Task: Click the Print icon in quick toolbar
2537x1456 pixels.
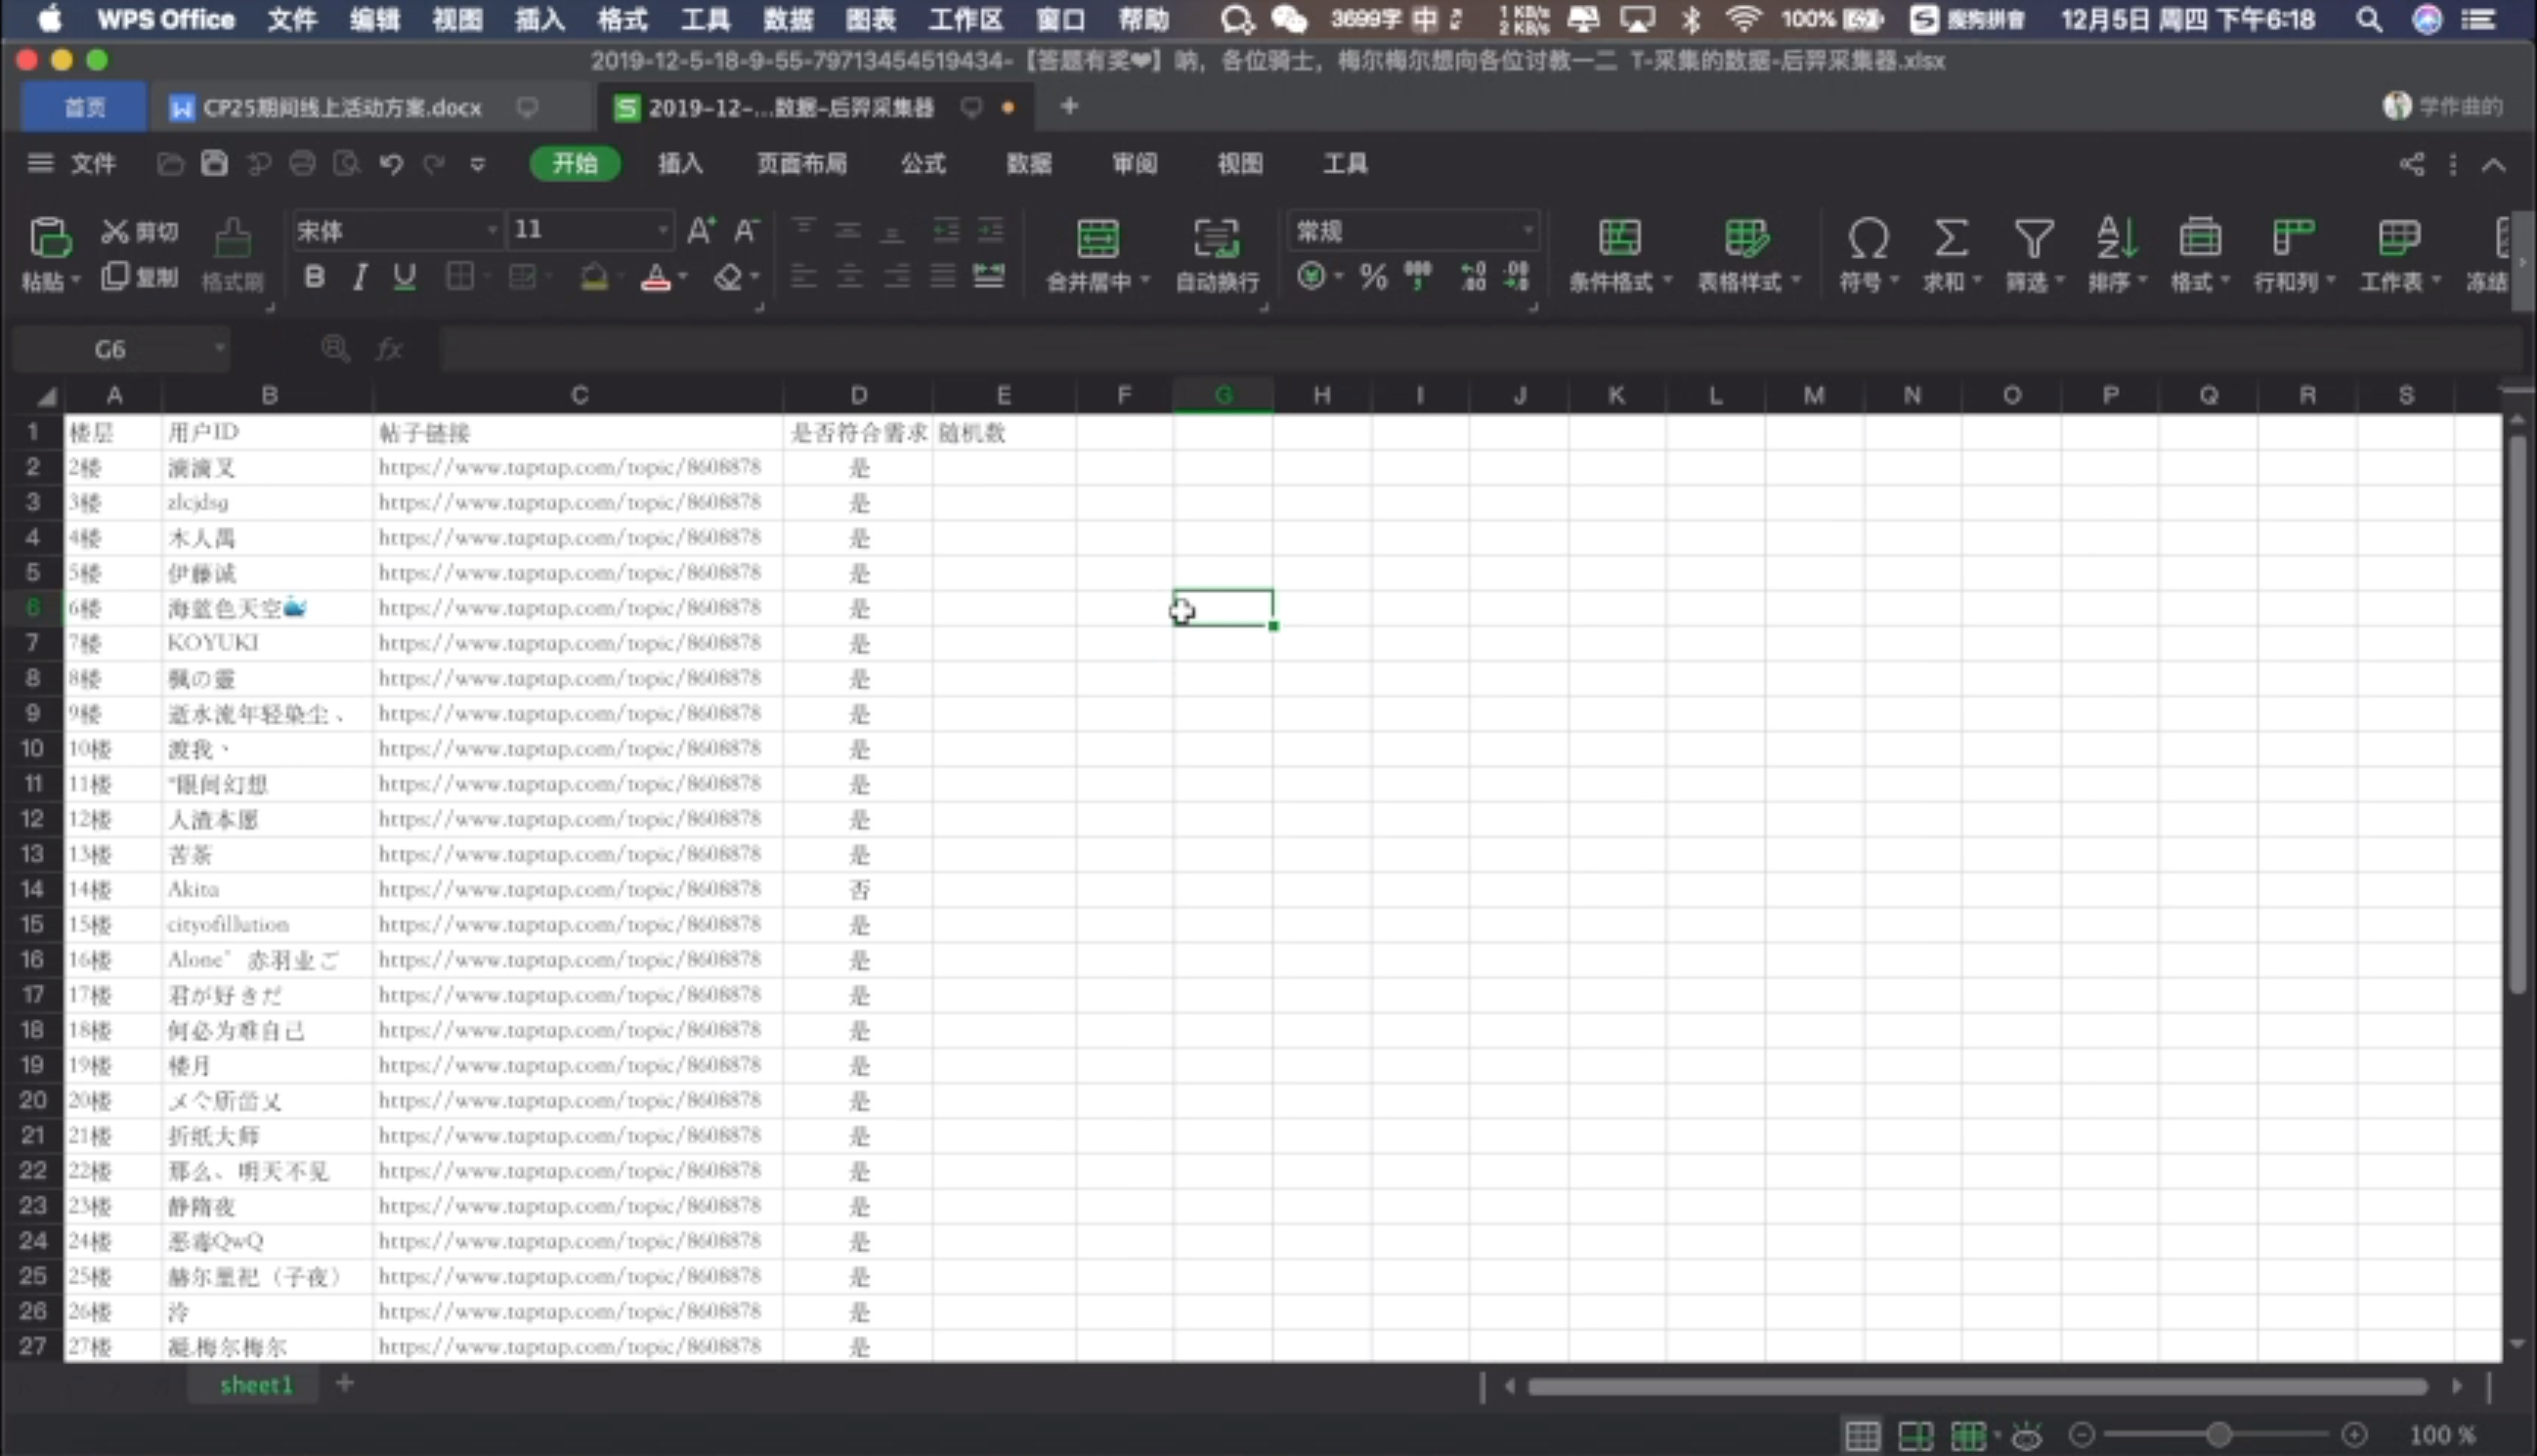Action: click(302, 163)
